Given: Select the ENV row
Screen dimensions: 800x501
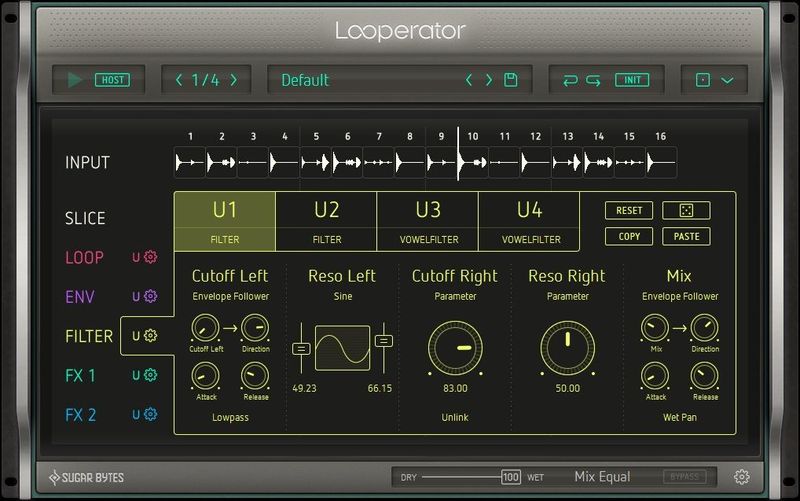Looking at the screenshot, I should point(80,297).
